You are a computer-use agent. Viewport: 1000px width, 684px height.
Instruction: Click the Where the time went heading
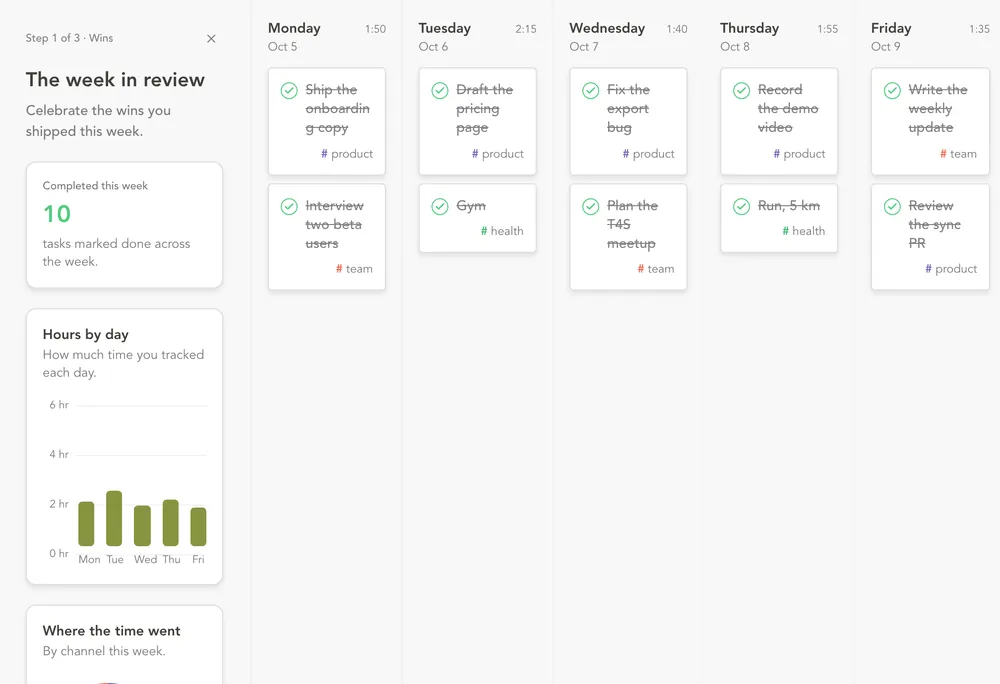[x=112, y=630]
